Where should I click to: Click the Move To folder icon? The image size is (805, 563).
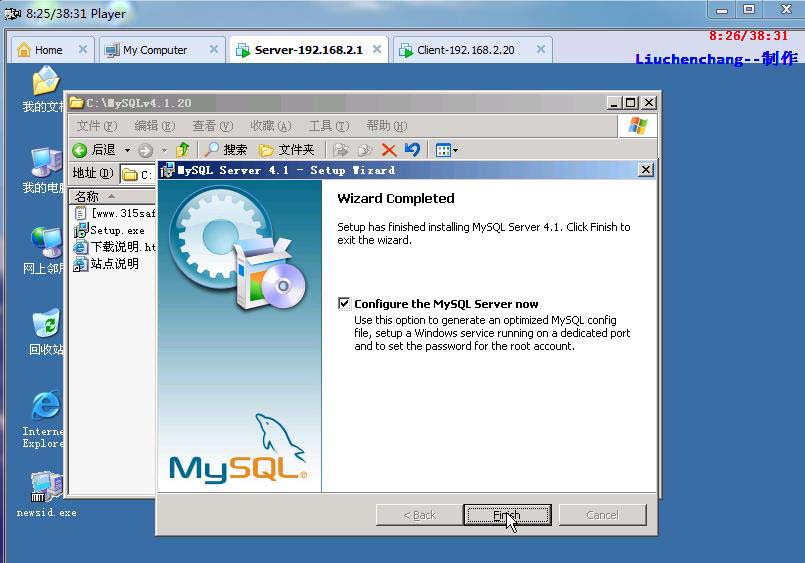point(340,150)
